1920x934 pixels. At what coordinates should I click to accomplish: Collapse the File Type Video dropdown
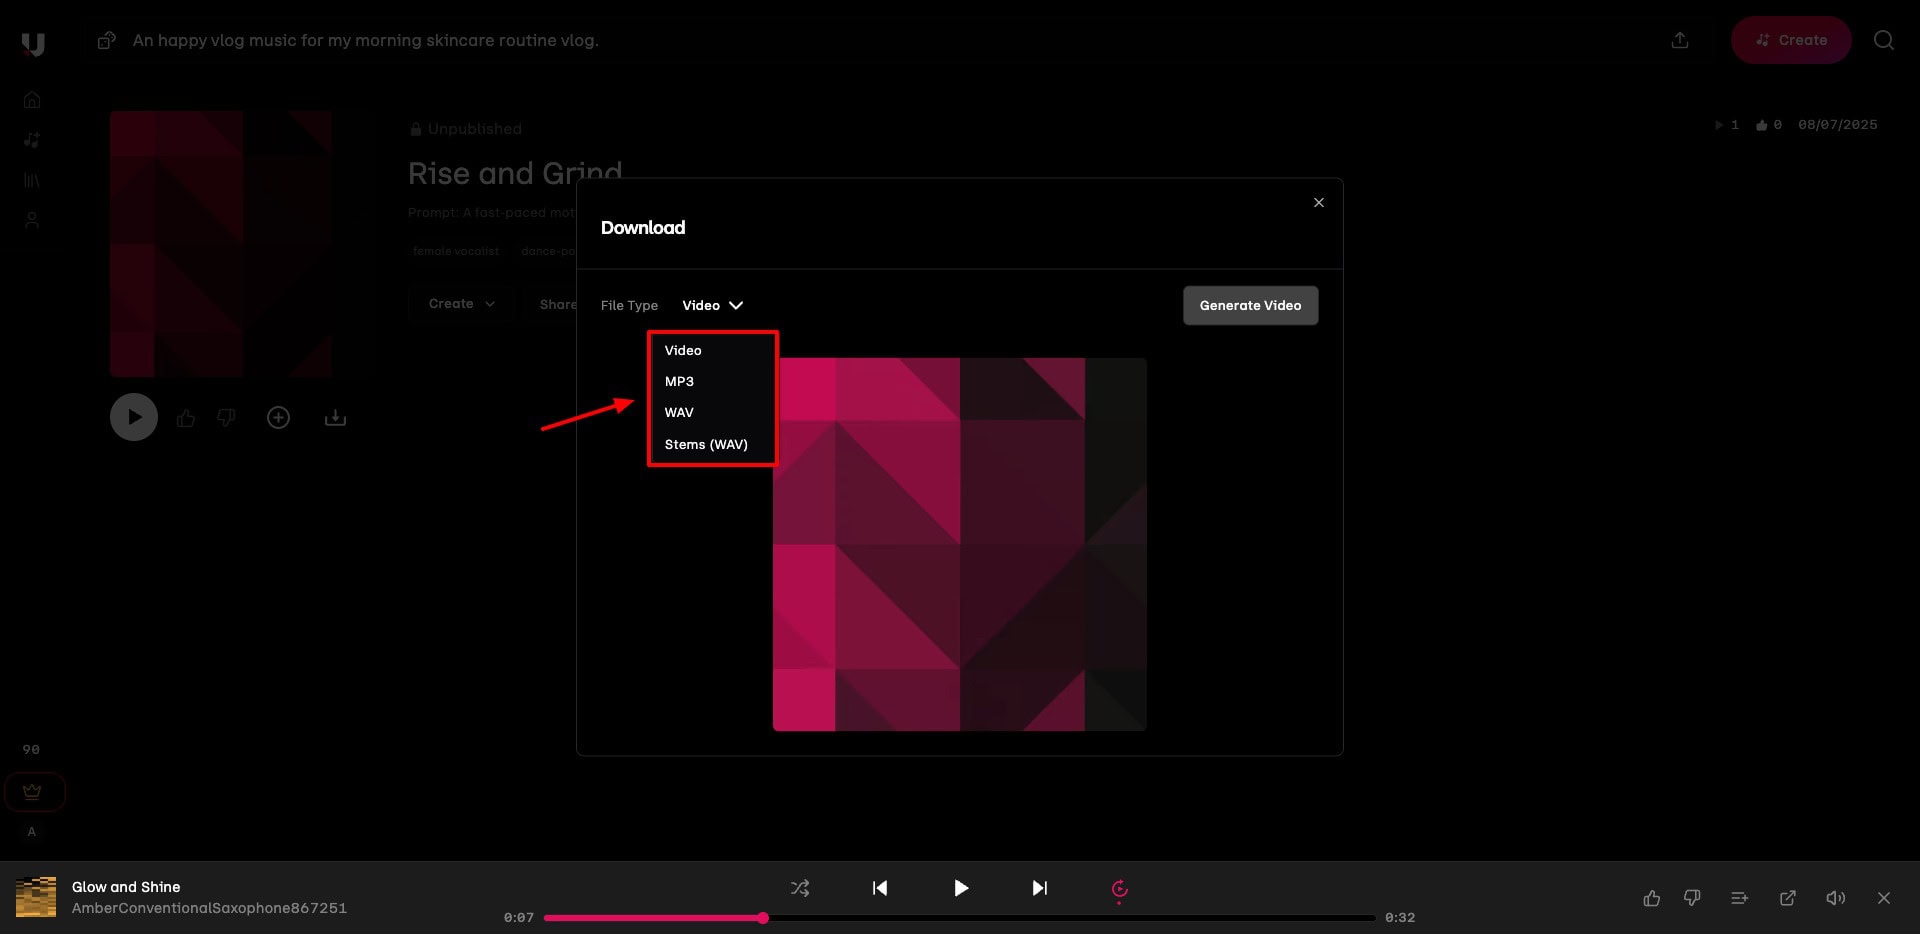[712, 305]
